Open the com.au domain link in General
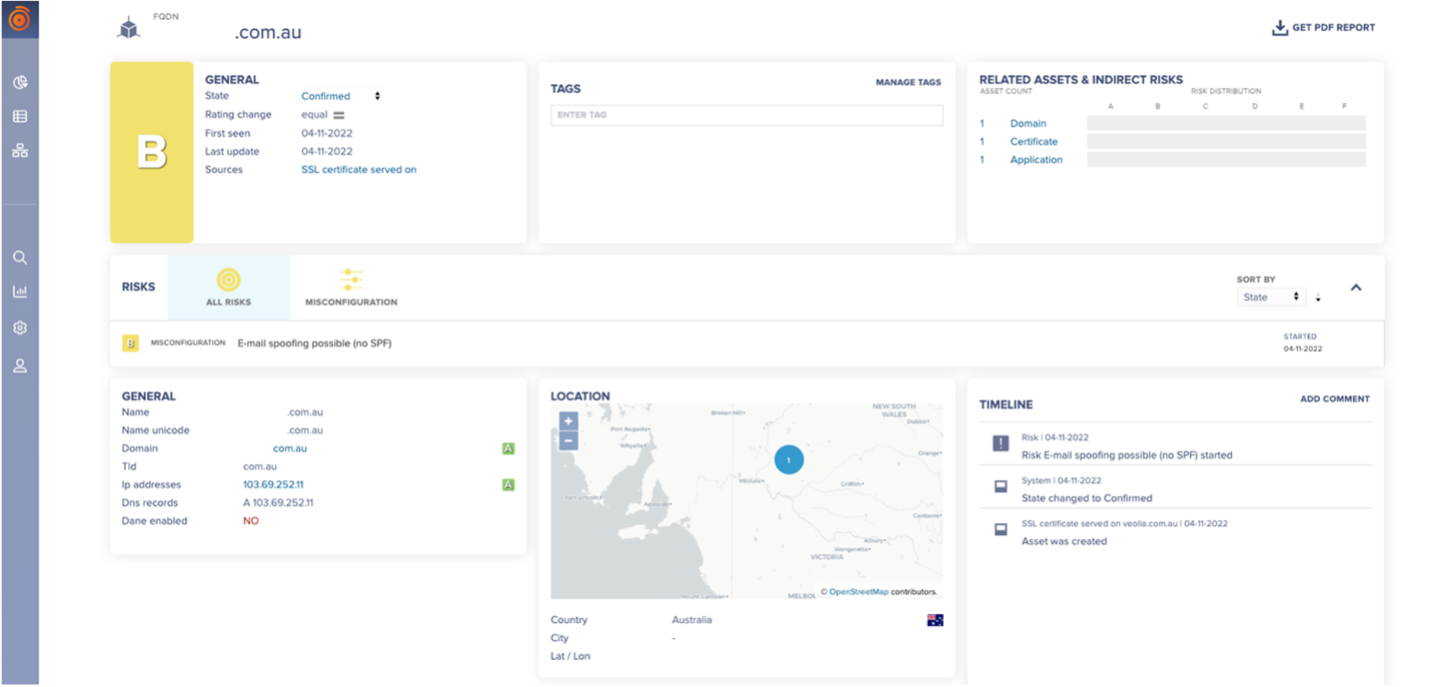Screen dimensions: 1430x687 tap(290, 449)
